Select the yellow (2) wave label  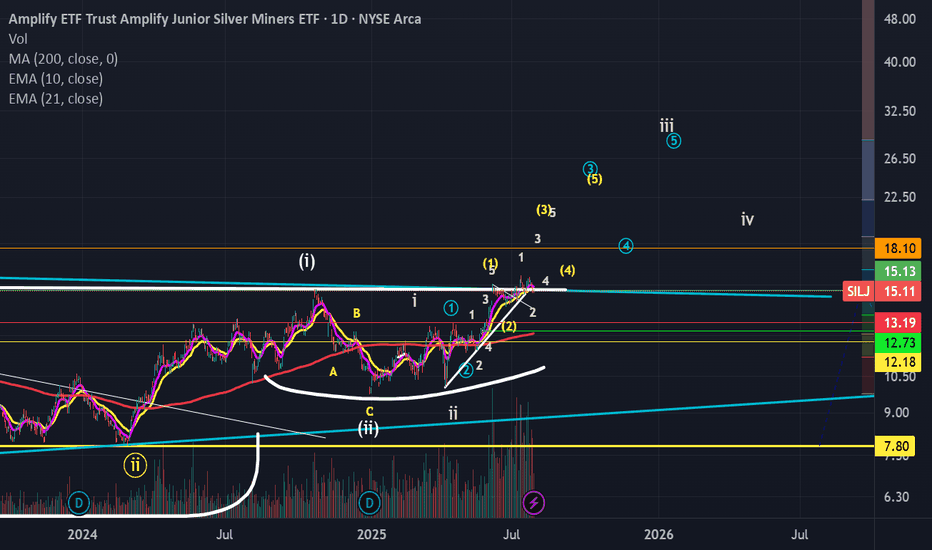tap(509, 326)
